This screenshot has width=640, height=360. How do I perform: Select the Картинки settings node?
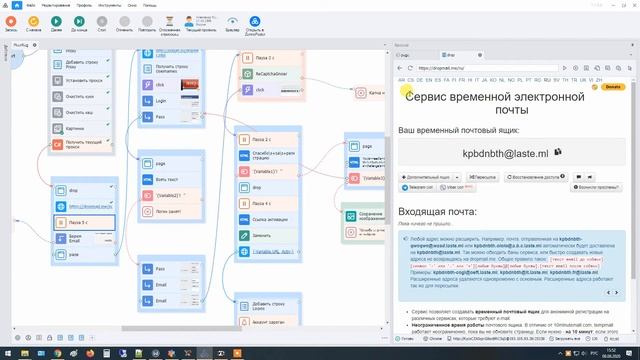tap(81, 129)
